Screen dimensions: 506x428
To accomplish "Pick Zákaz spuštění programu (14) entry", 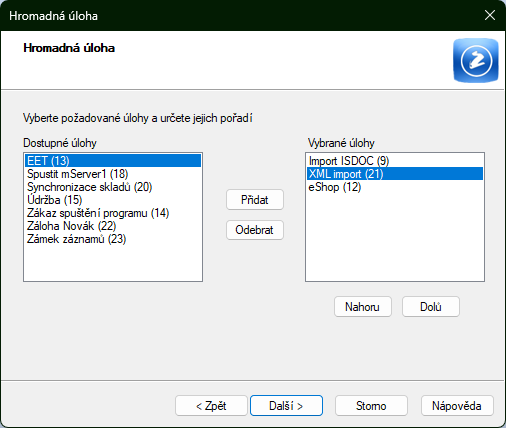I will pyautogui.click(x=113, y=213).
